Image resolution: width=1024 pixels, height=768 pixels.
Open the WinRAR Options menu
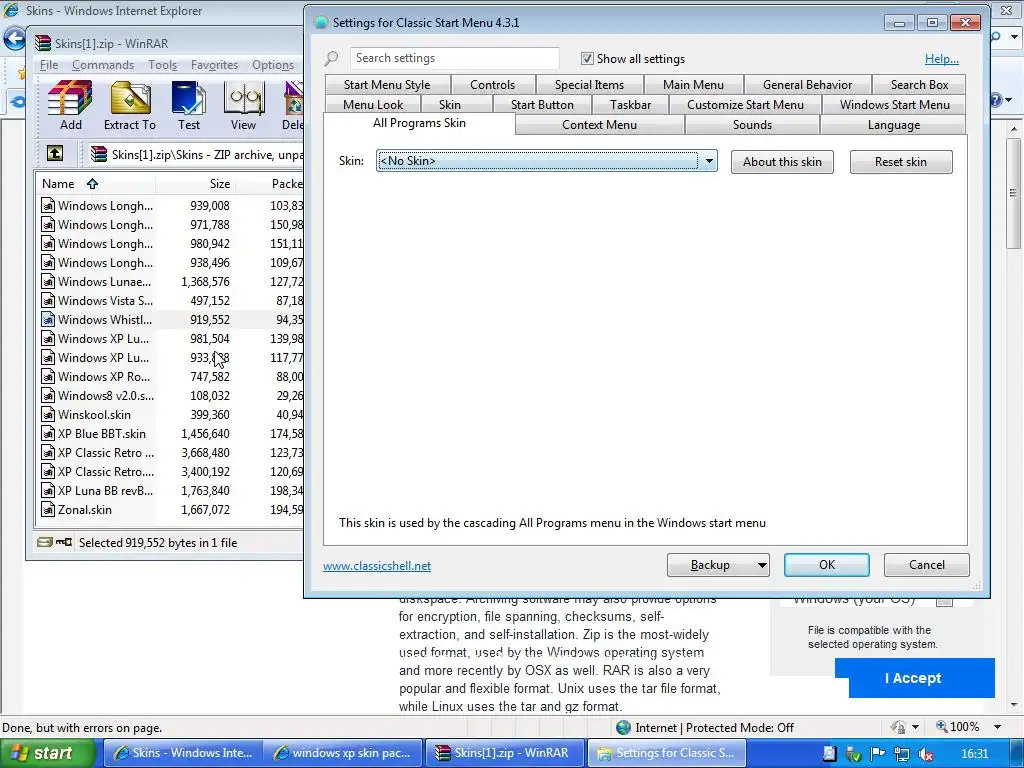pos(273,65)
